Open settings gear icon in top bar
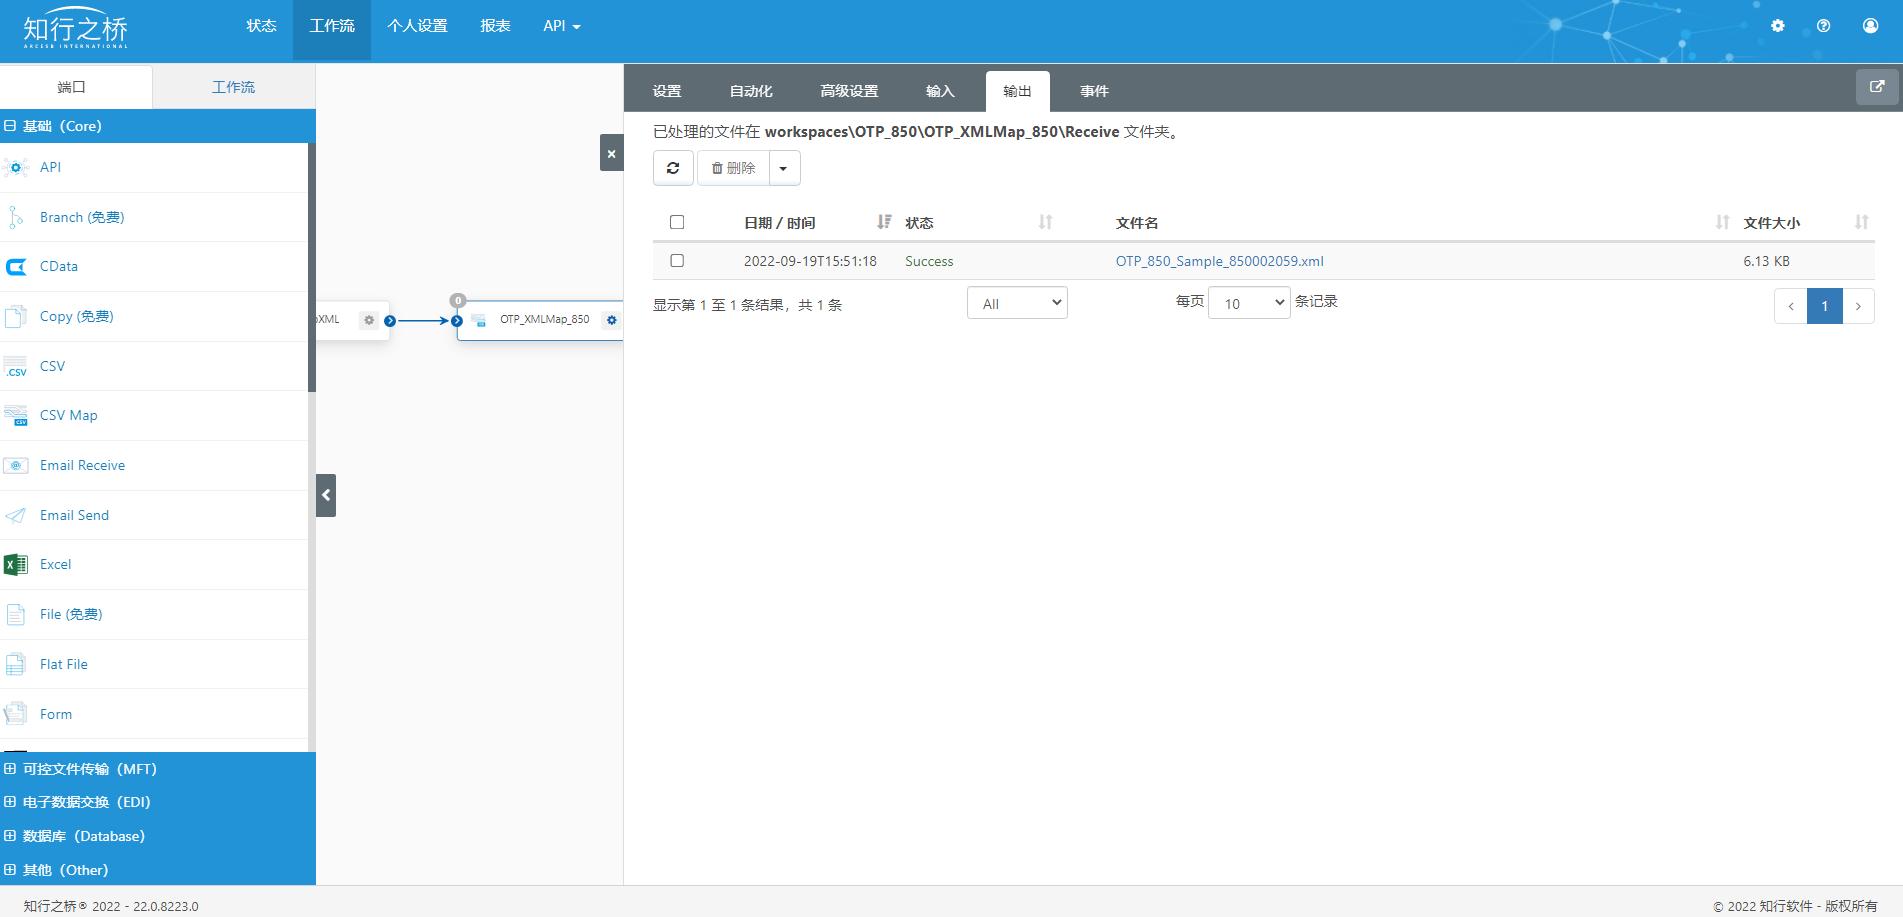Image resolution: width=1903 pixels, height=917 pixels. pyautogui.click(x=1777, y=26)
